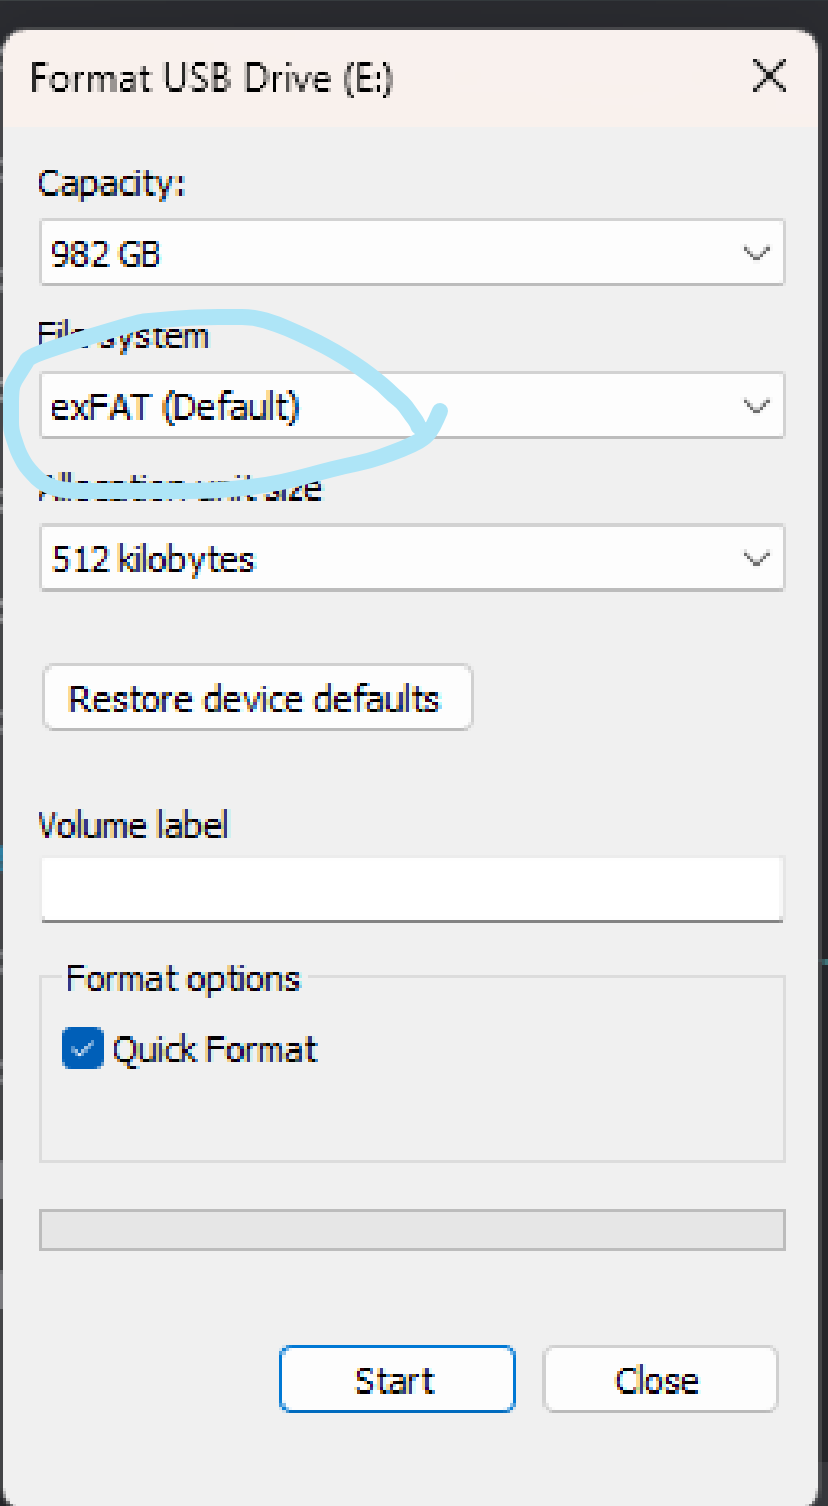Open the 512 kilobytes allocation size list
The width and height of the screenshot is (828, 1506).
[400, 558]
